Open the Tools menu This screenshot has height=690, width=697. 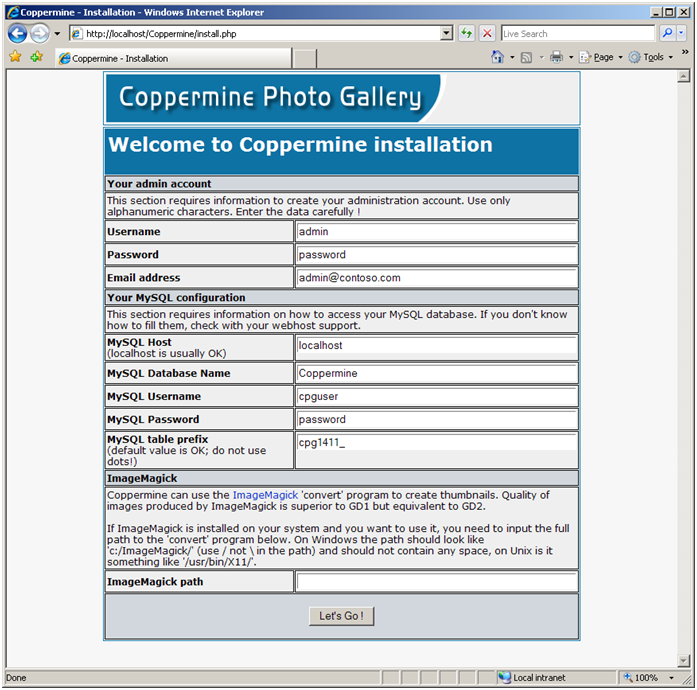click(x=651, y=57)
